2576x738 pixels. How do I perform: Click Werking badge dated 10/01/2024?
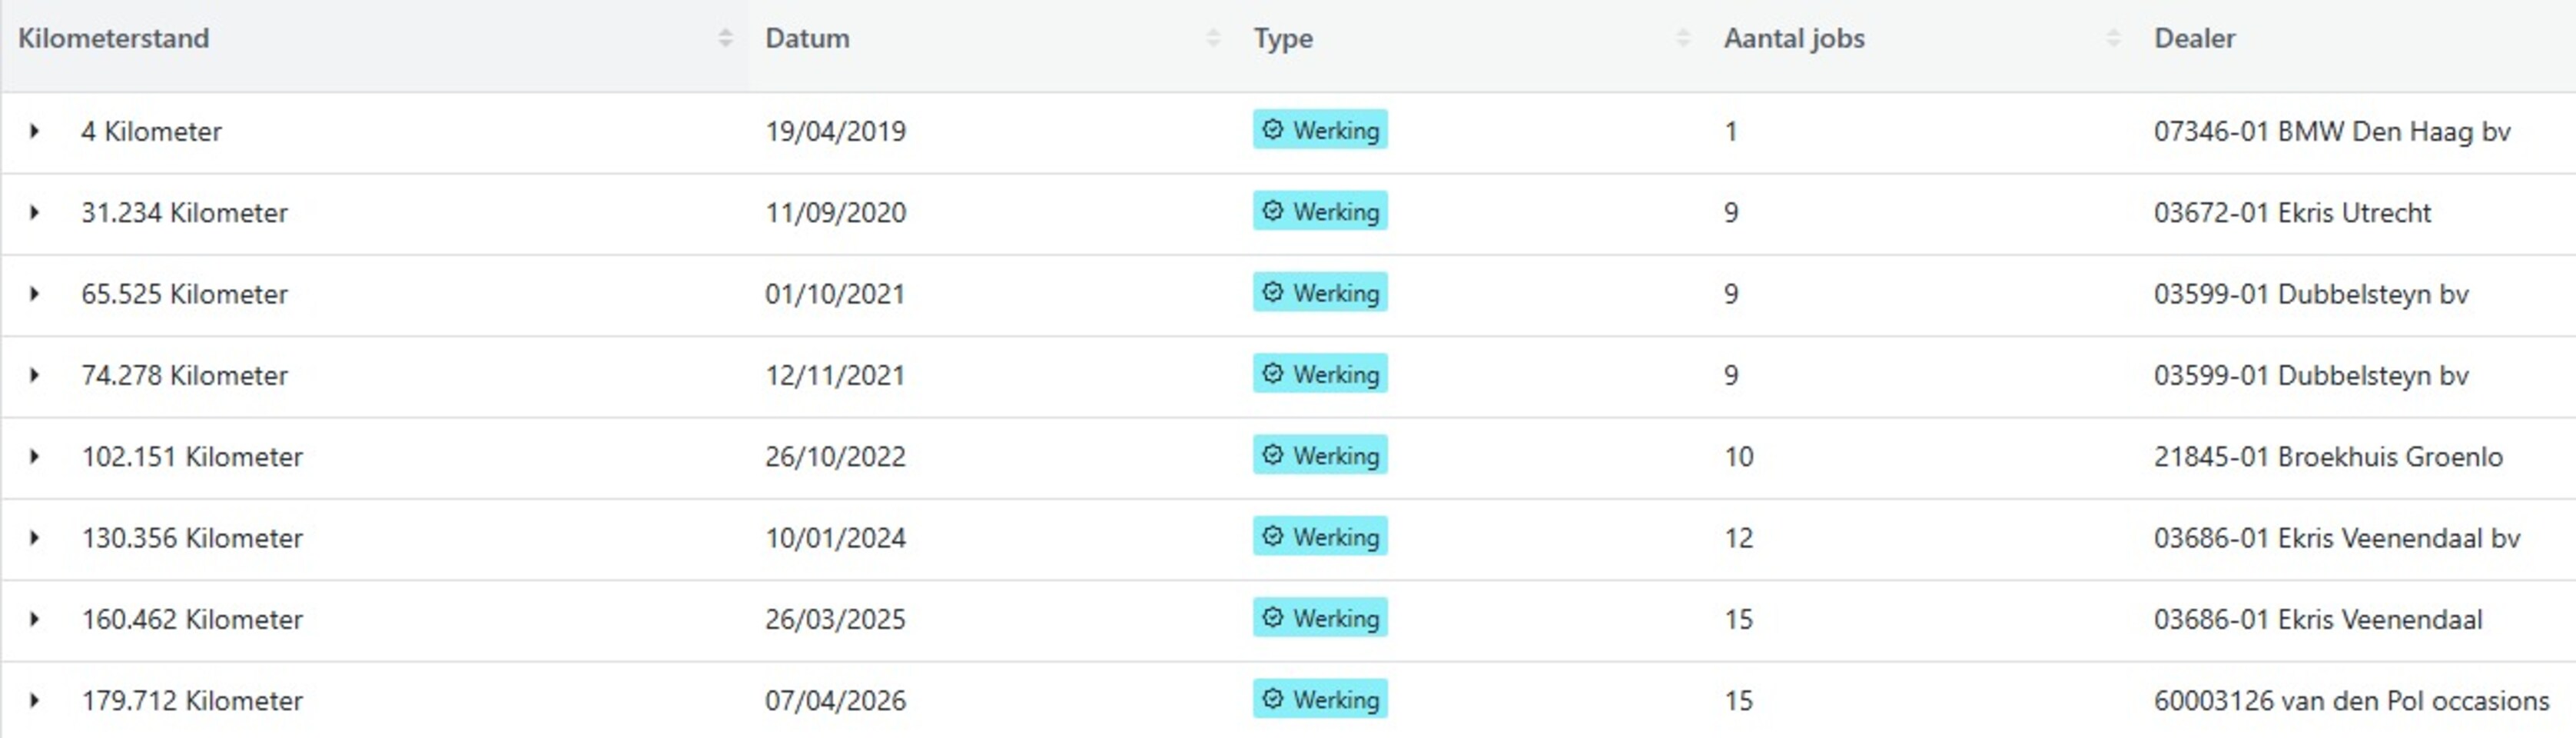pos(1320,537)
